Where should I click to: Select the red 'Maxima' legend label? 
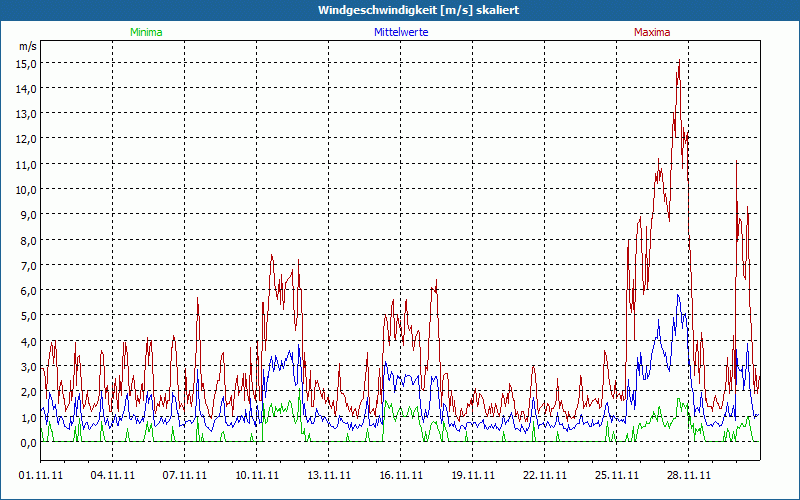[652, 32]
